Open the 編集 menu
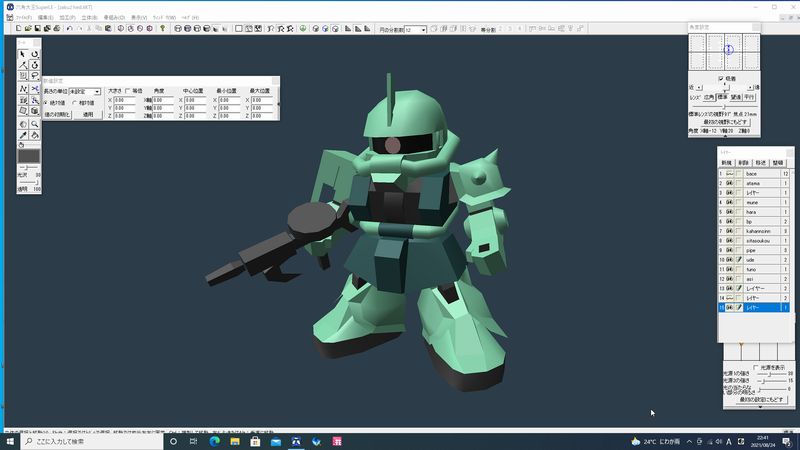 point(45,17)
